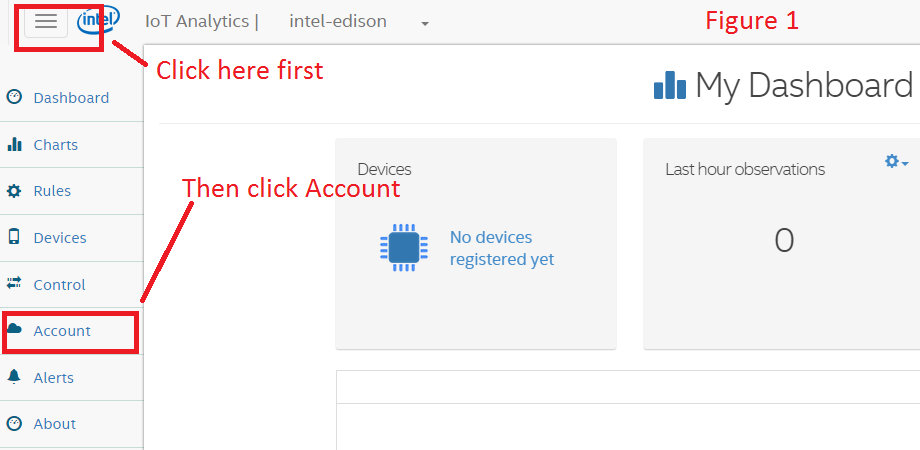Open the observations settings gear dropdown

896,162
